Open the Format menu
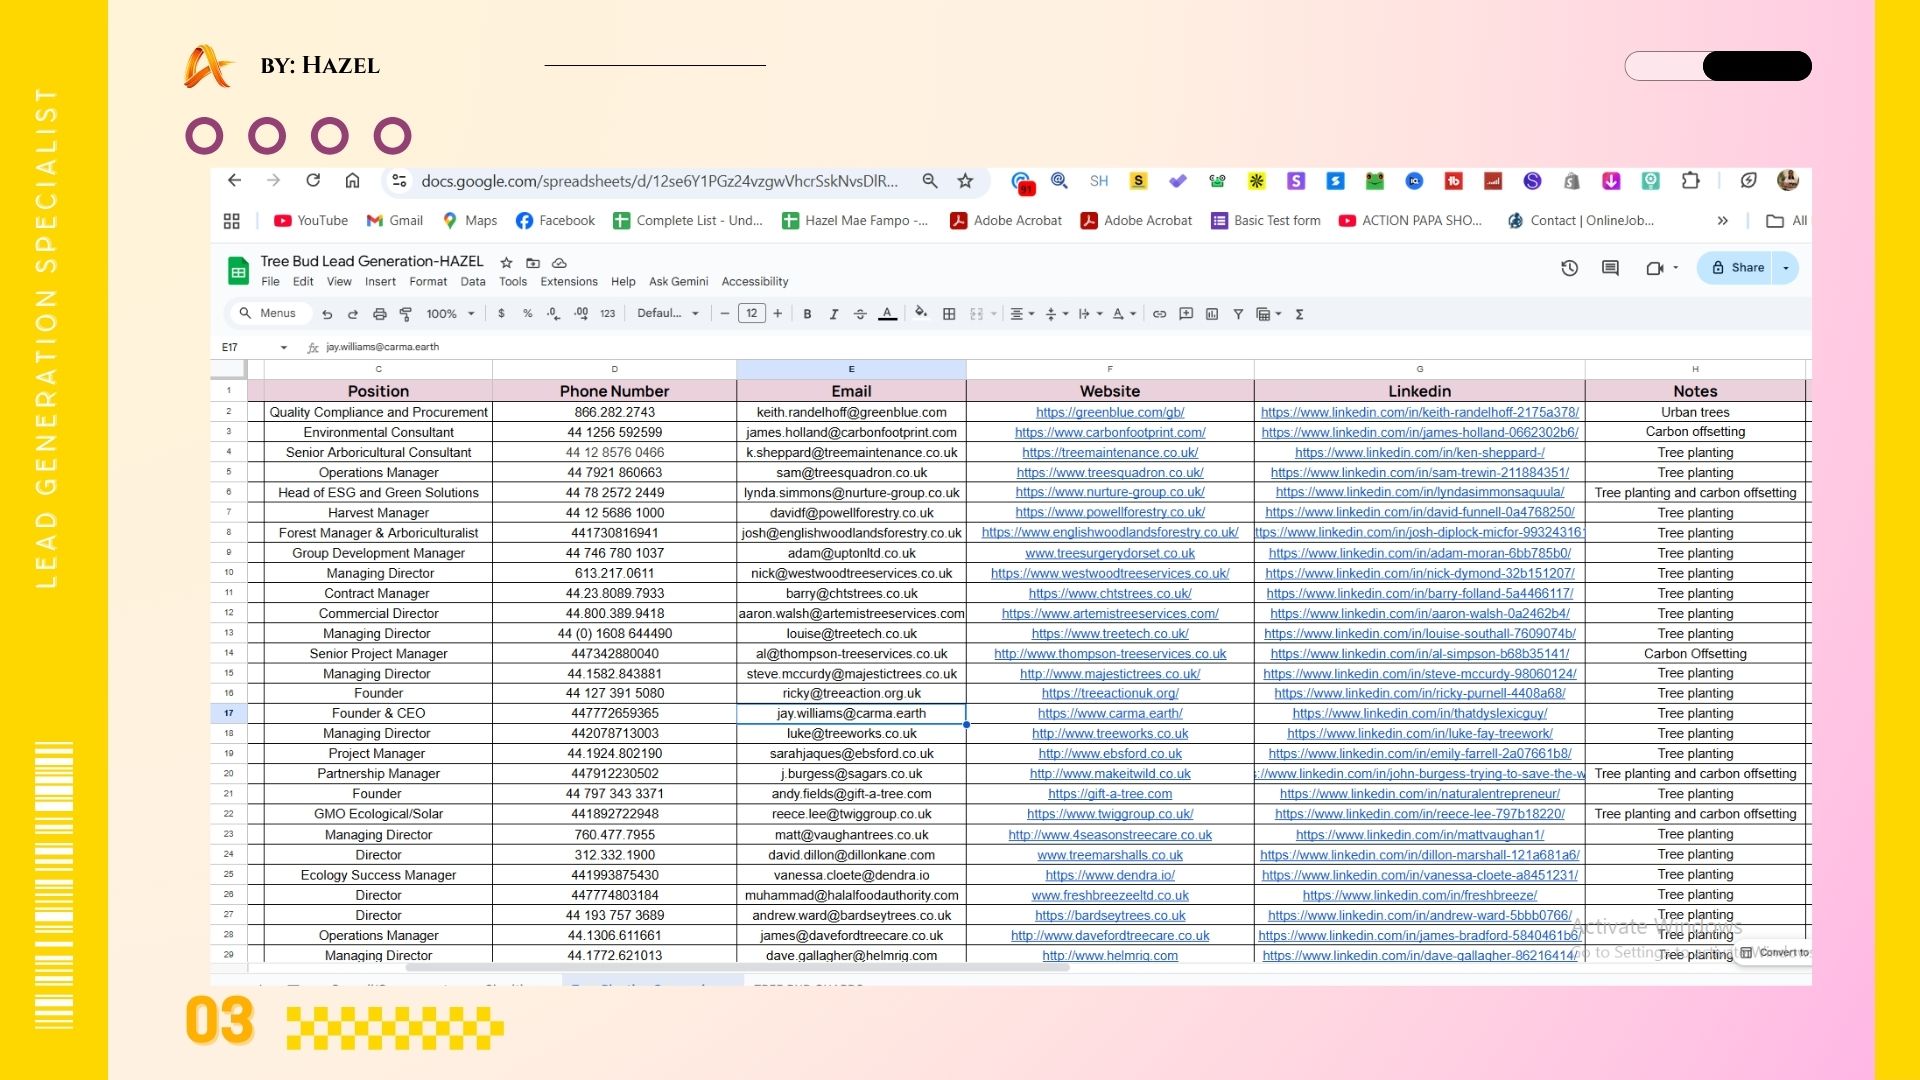The image size is (1920, 1080). (x=428, y=282)
